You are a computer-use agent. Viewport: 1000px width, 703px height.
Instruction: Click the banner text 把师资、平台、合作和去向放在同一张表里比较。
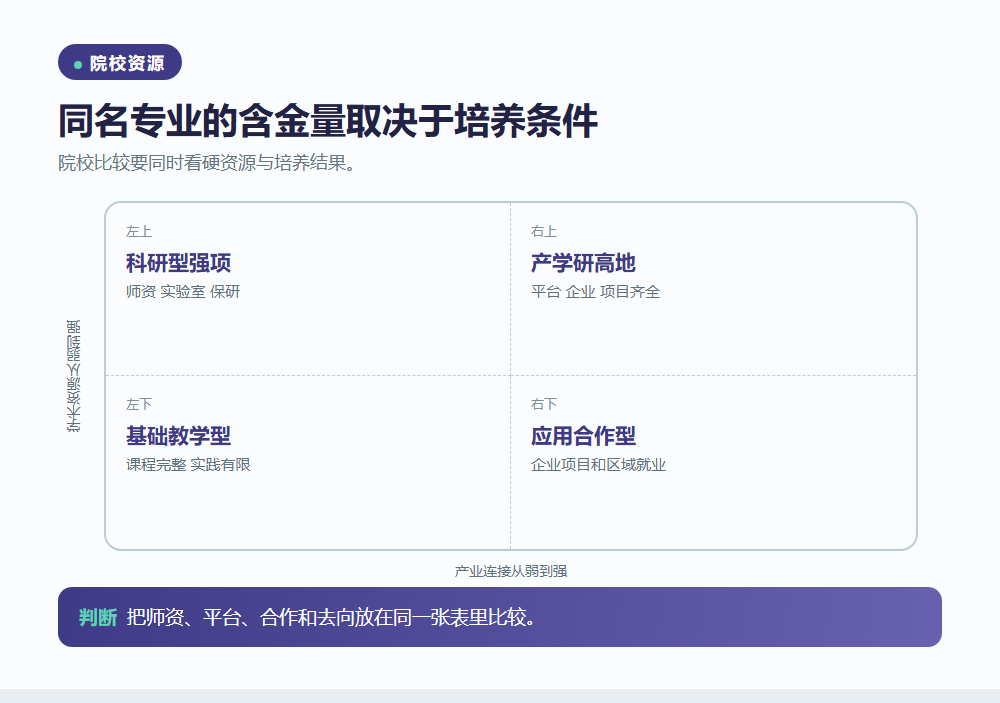331,617
